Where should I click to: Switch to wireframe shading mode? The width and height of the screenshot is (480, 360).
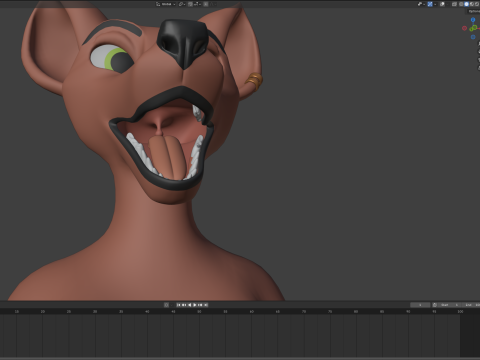(x=461, y=4)
